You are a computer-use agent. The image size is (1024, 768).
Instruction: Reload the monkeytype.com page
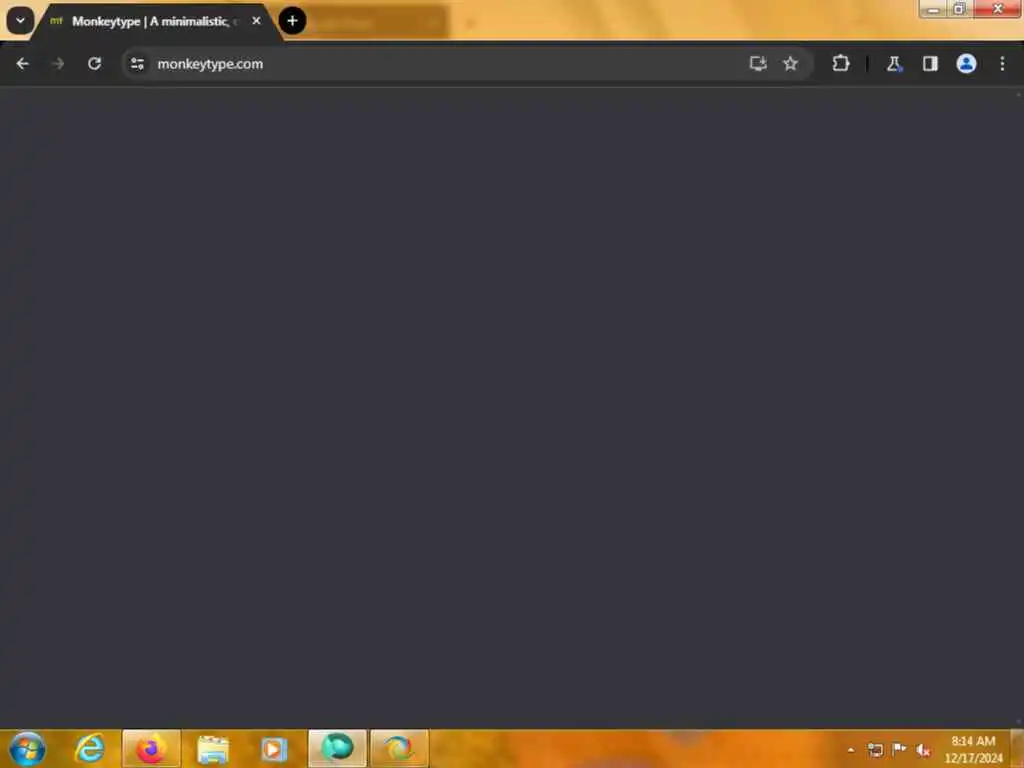point(95,63)
